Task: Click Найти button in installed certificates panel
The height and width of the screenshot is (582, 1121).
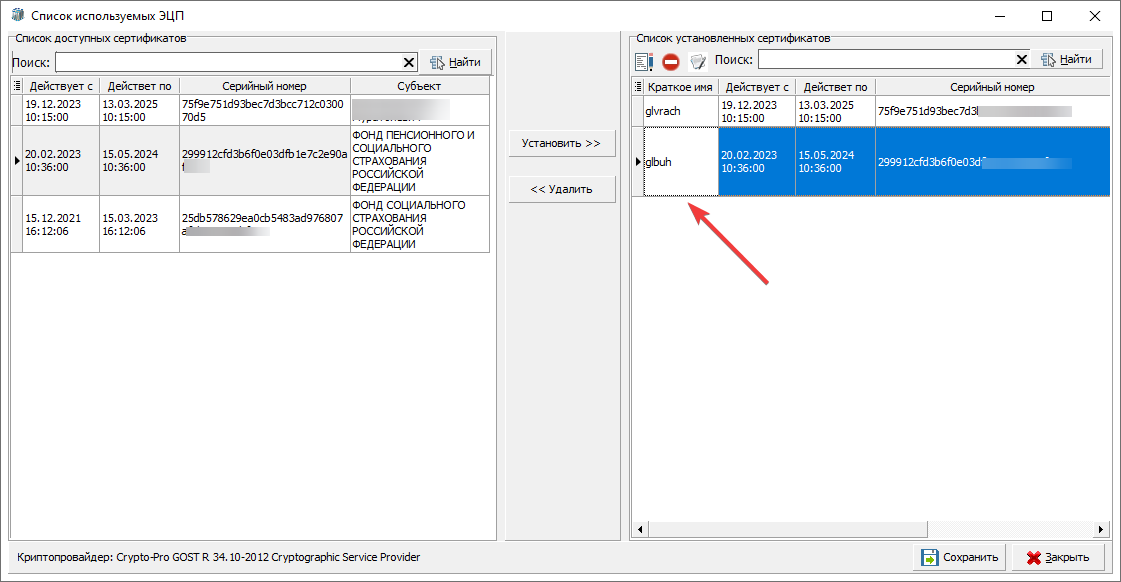Action: coord(1067,59)
